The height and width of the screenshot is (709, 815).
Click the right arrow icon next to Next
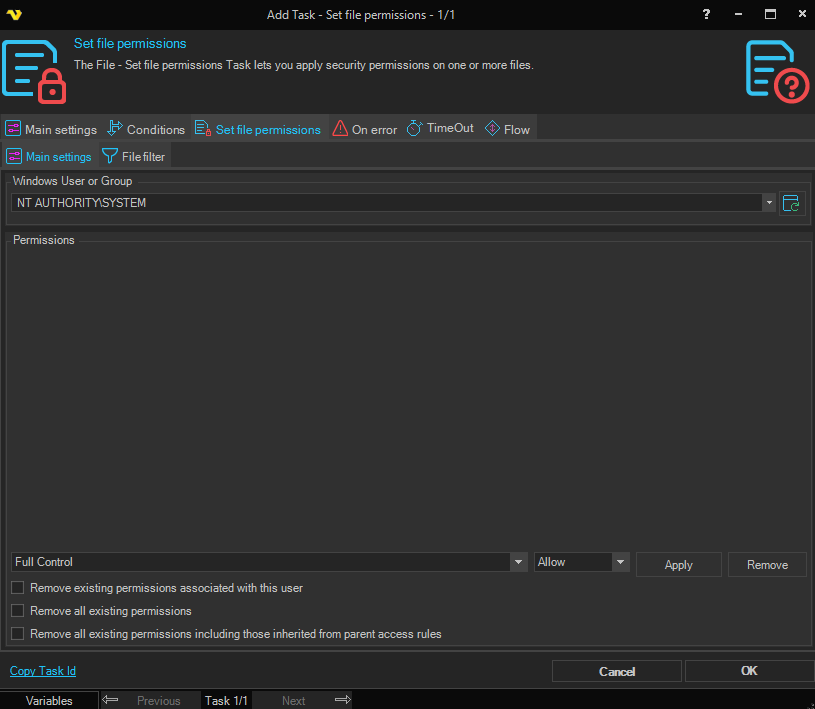[342, 700]
